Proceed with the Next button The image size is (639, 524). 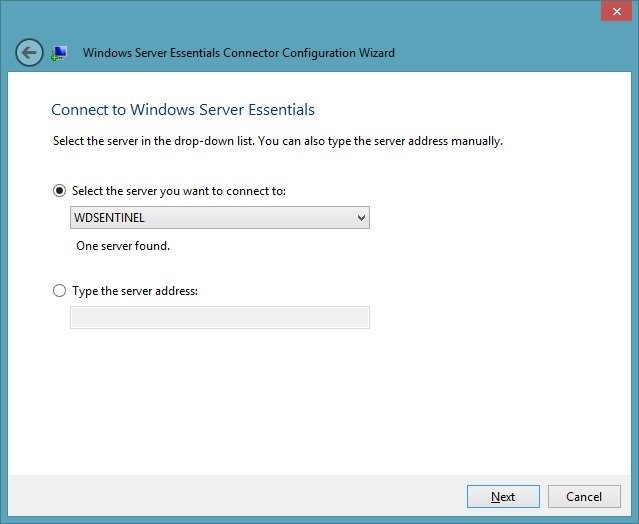tap(503, 496)
